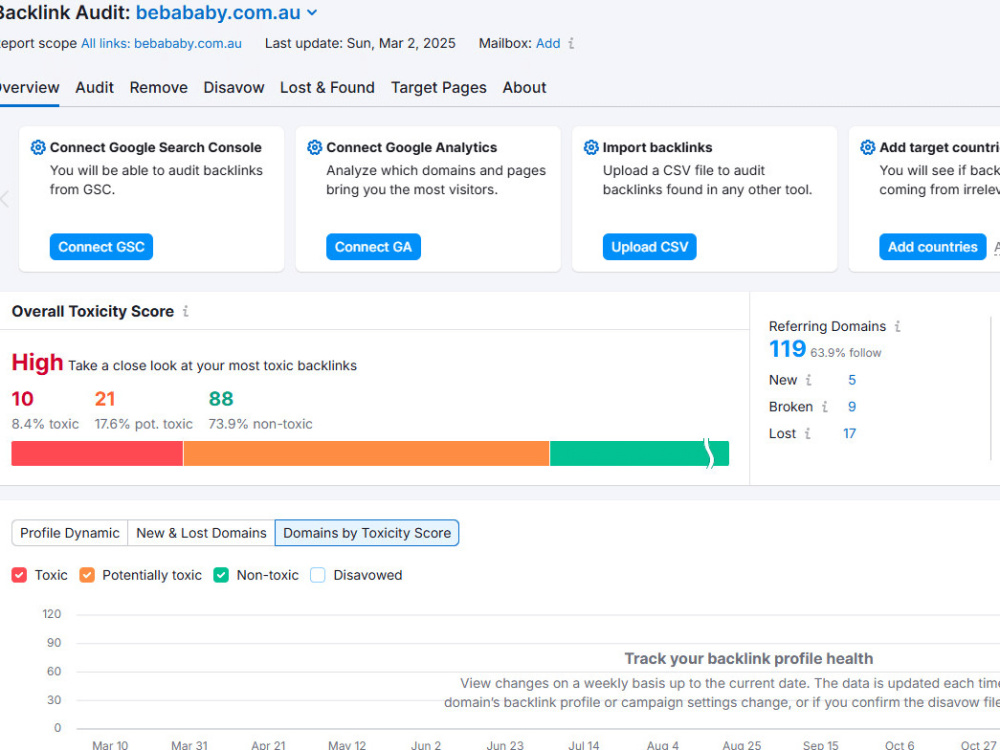Viewport: 1000px width, 750px height.
Task: Open report scope All links: bebababy.com.au
Action: click(161, 43)
